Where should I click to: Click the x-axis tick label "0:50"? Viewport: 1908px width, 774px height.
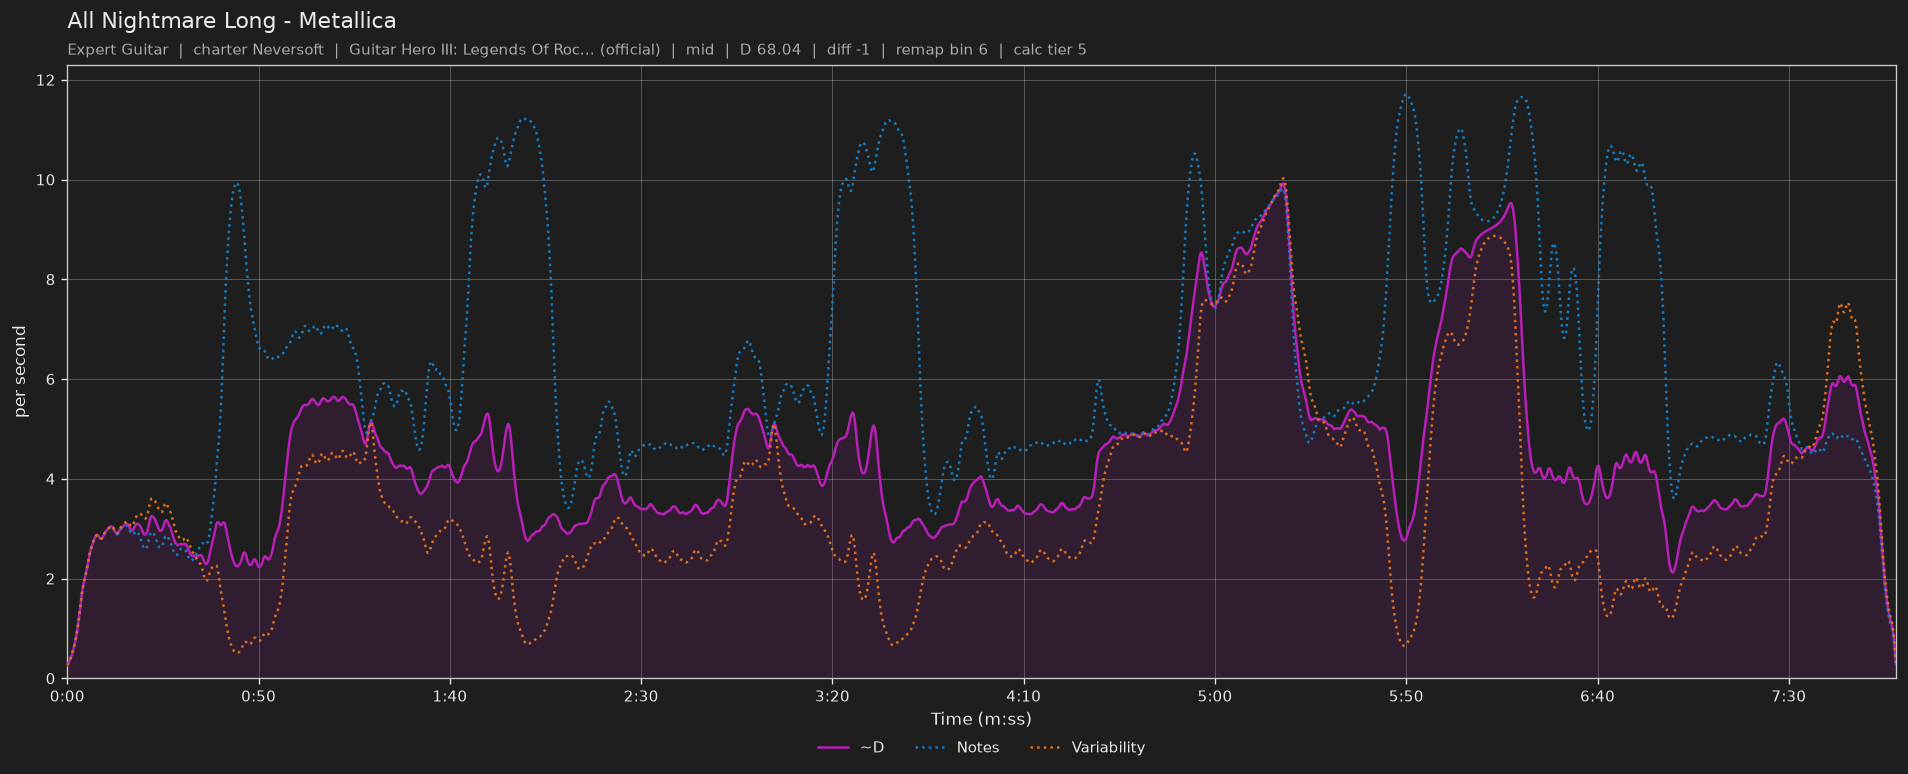tap(258, 696)
